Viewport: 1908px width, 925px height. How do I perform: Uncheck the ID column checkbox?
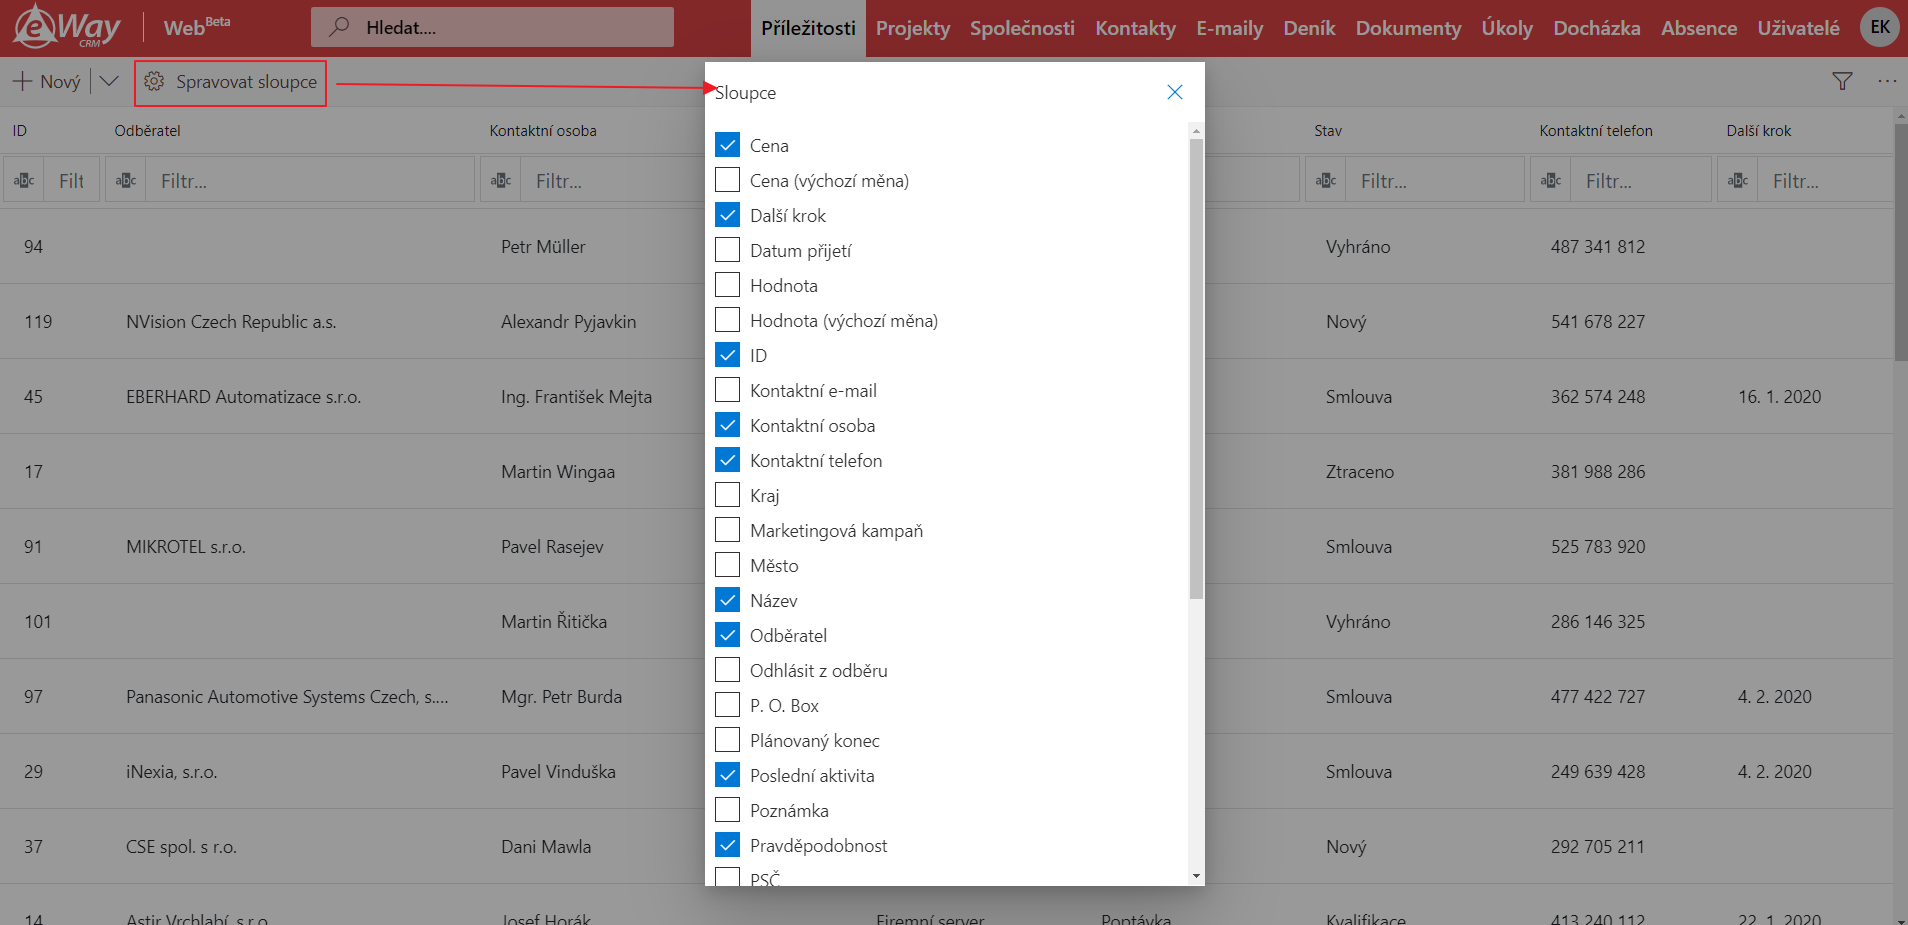pos(728,355)
